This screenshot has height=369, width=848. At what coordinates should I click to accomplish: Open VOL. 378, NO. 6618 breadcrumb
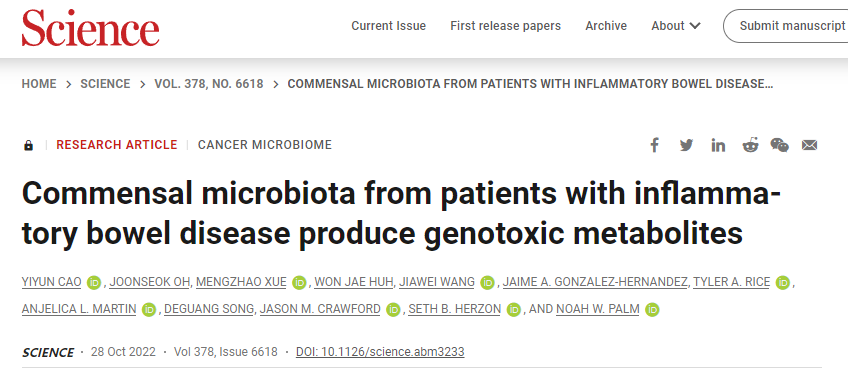(209, 84)
